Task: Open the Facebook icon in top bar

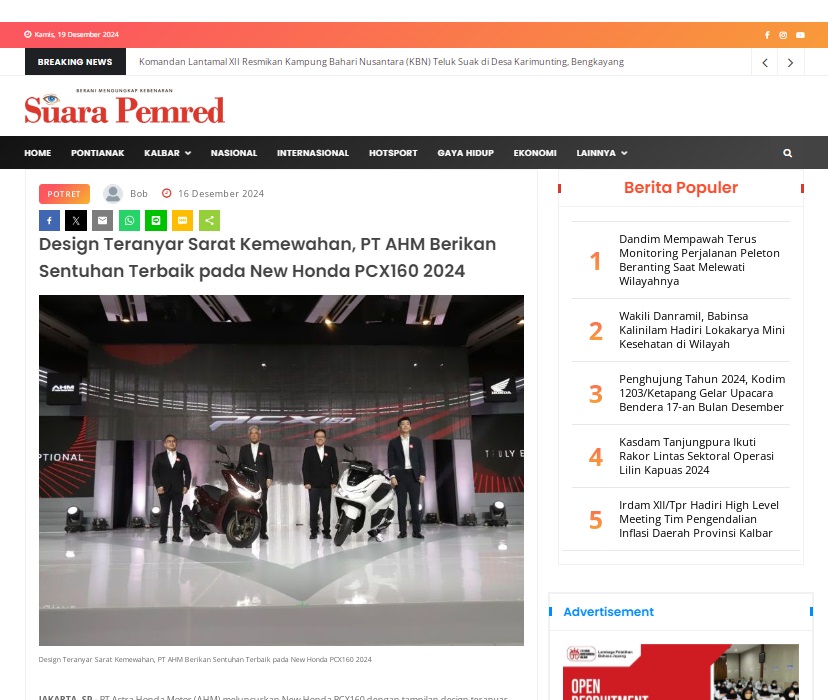Action: click(767, 35)
